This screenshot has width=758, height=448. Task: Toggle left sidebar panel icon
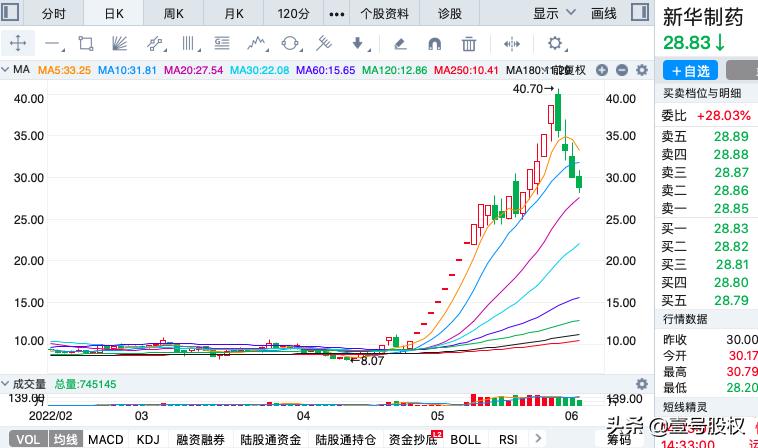(10, 12)
